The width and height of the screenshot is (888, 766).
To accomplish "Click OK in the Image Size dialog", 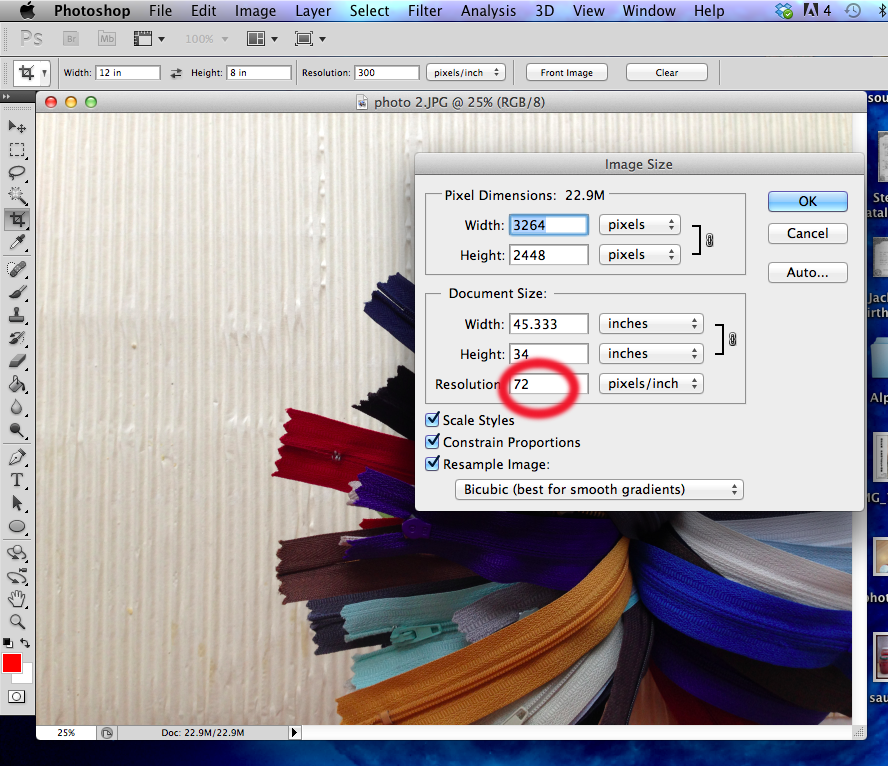I will pos(808,201).
